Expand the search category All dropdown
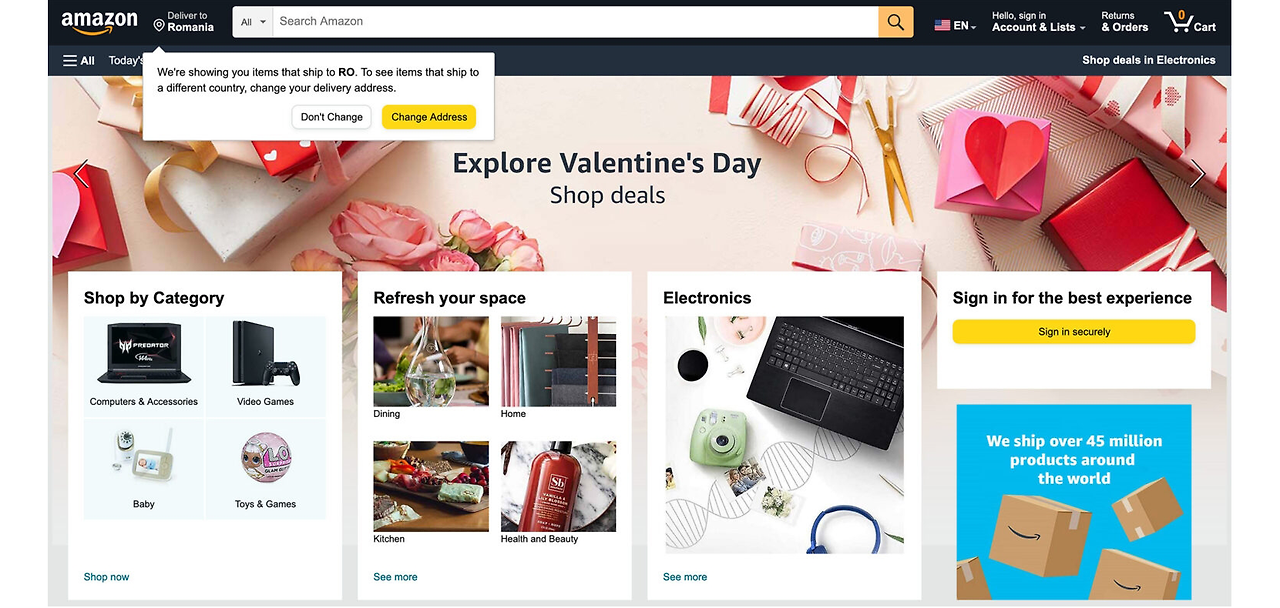Image resolution: width=1280 pixels, height=608 pixels. pyautogui.click(x=253, y=22)
